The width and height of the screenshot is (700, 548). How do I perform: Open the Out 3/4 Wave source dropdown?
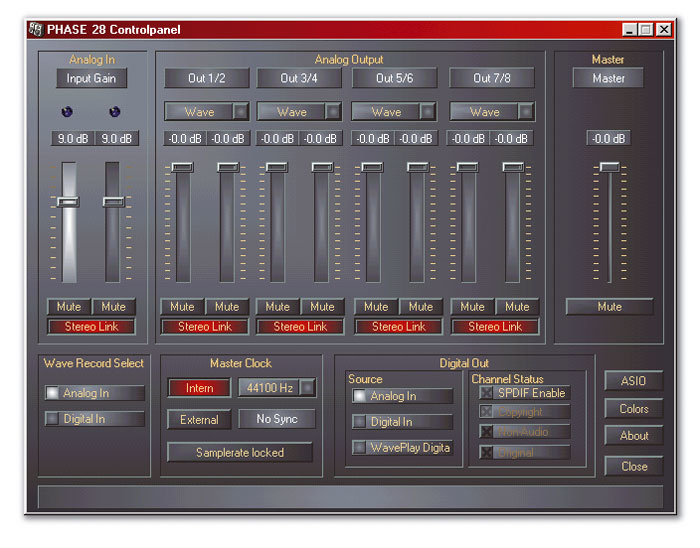333,112
